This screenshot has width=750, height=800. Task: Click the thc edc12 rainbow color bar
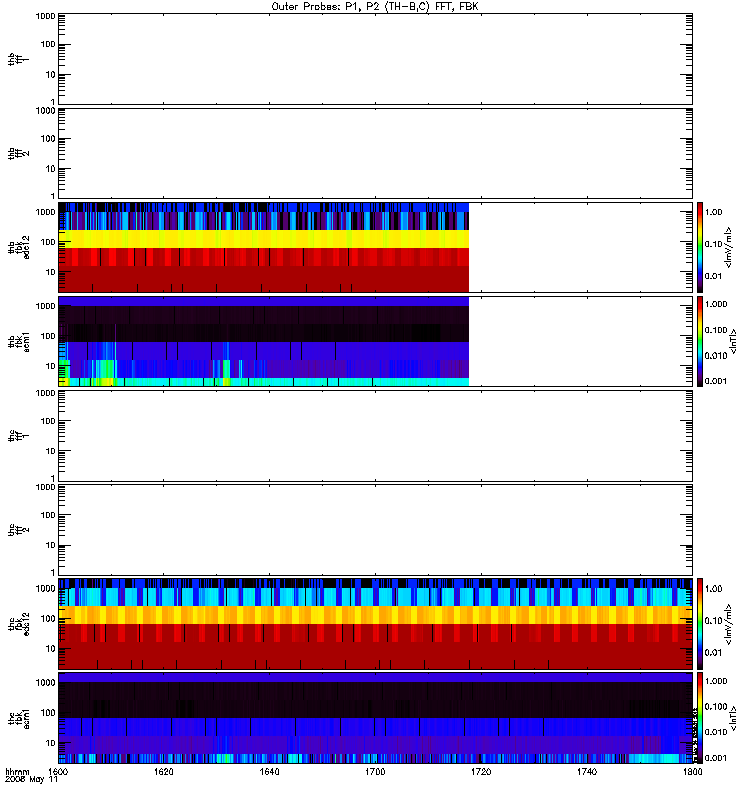(700, 624)
